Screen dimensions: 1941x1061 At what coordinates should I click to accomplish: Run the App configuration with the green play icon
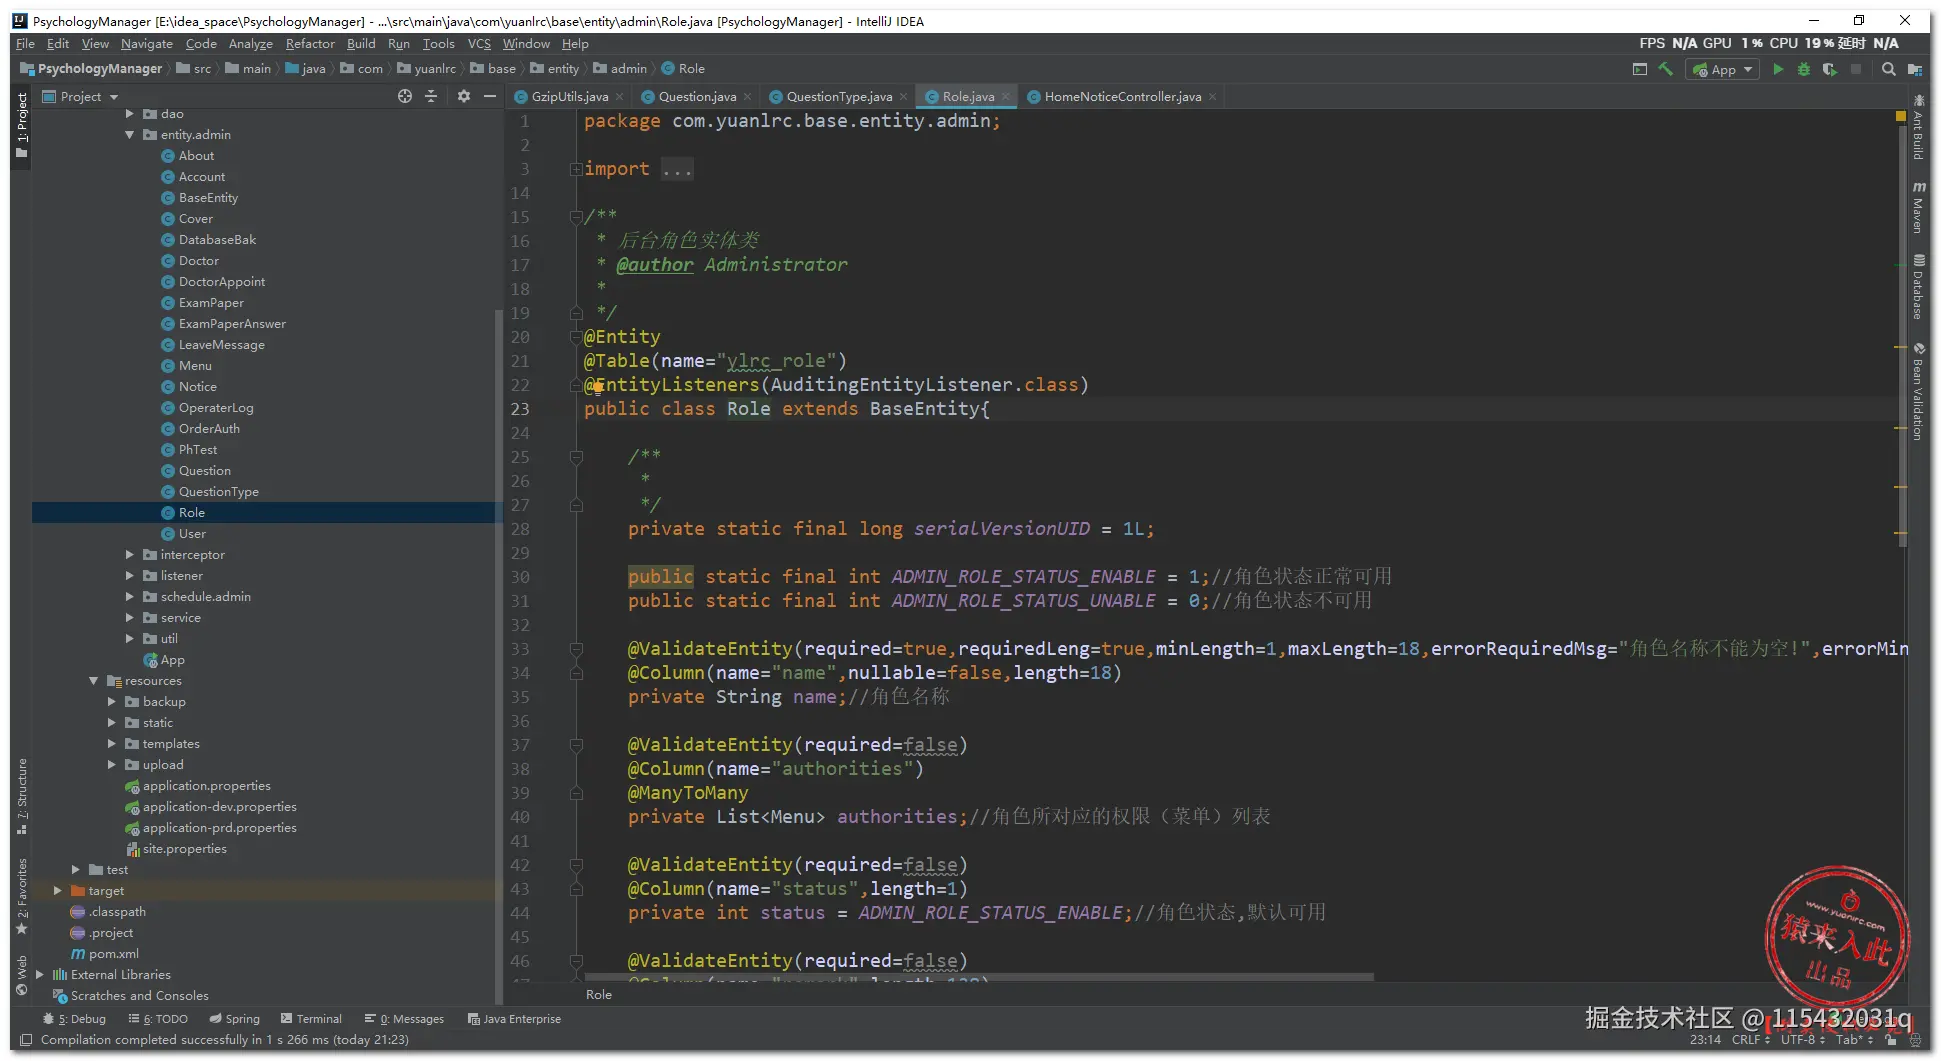(1778, 69)
